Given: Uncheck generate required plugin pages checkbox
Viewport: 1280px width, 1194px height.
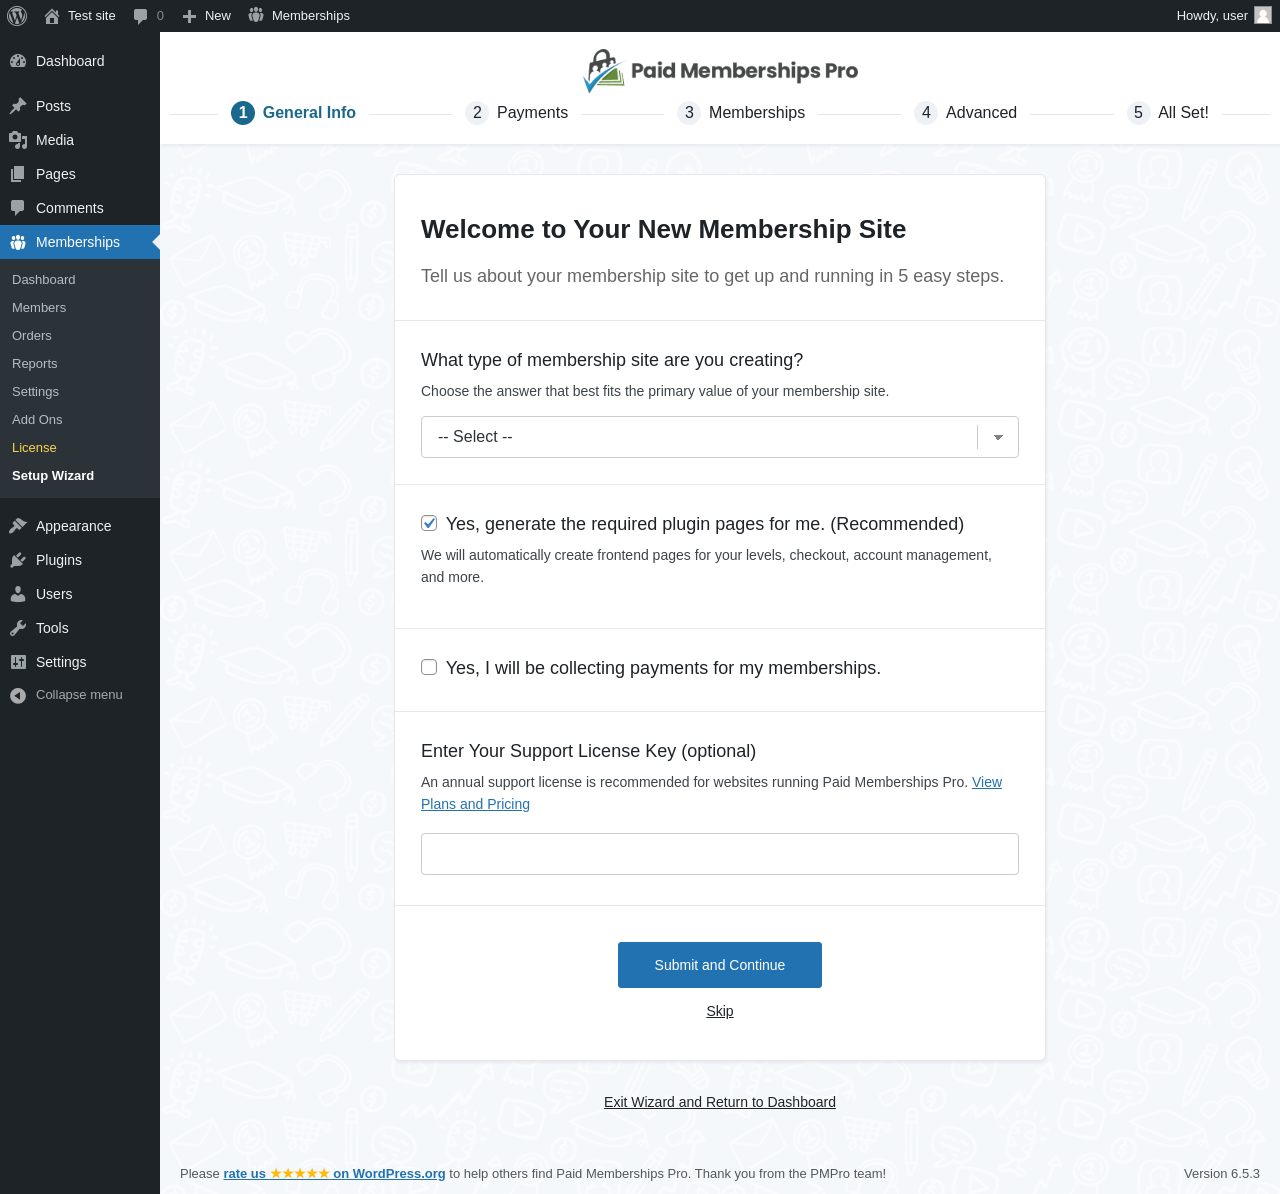Looking at the screenshot, I should tap(429, 523).
